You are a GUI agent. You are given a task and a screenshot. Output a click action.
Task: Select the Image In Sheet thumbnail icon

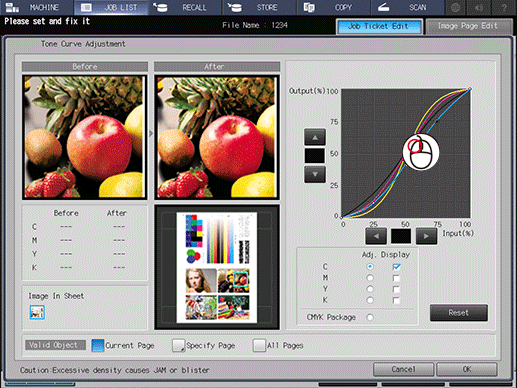37,312
